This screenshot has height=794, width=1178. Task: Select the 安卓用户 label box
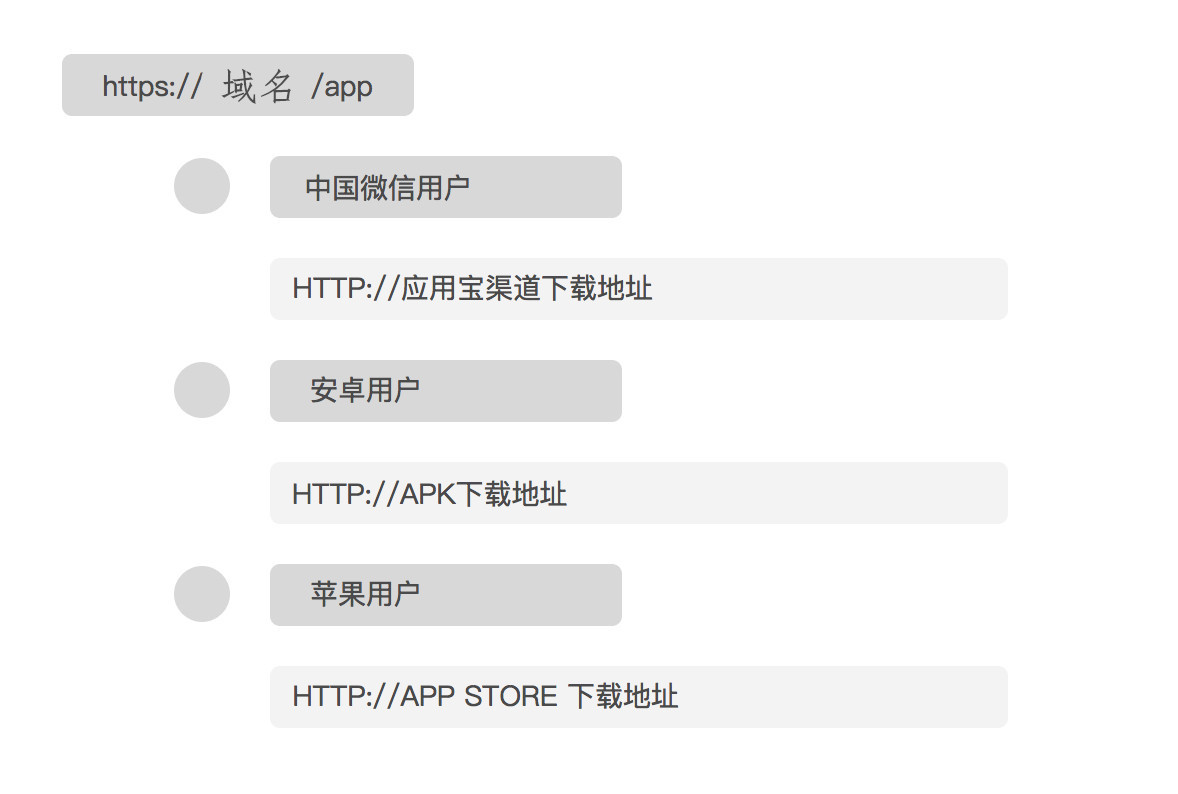click(446, 391)
